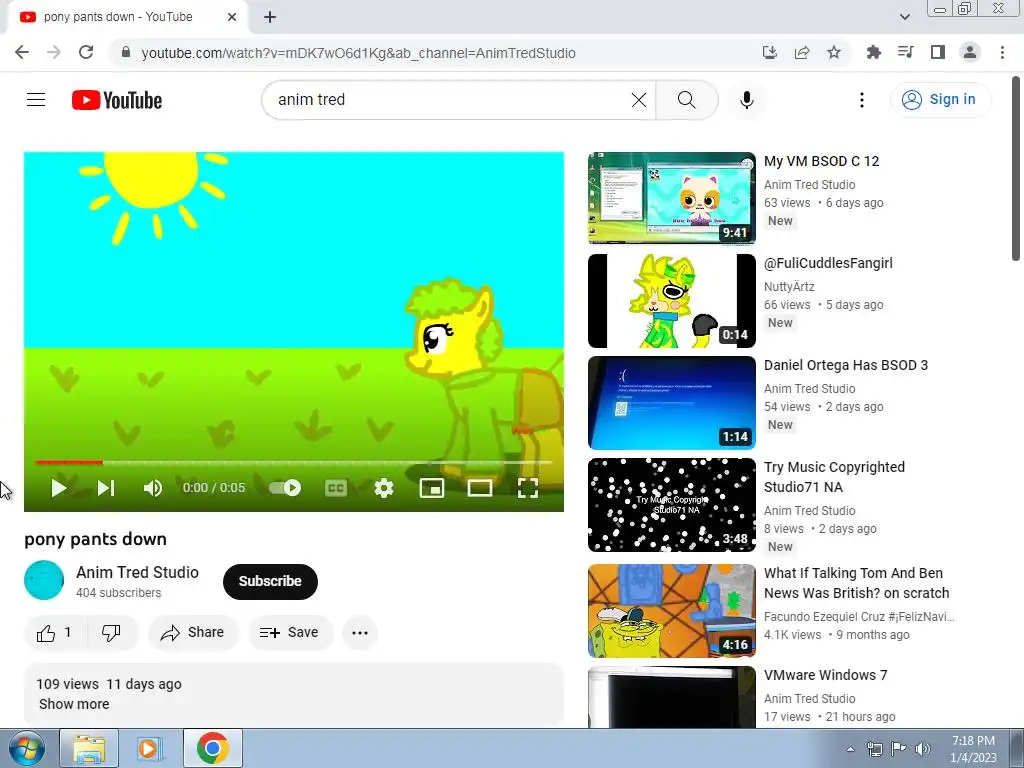Open the Anim Tred Studio channel name

(x=138, y=572)
